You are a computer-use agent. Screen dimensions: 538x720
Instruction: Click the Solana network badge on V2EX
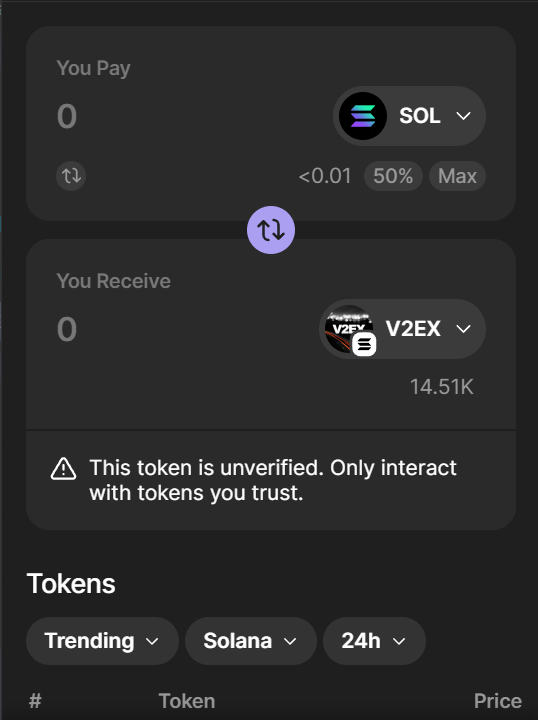coord(364,344)
